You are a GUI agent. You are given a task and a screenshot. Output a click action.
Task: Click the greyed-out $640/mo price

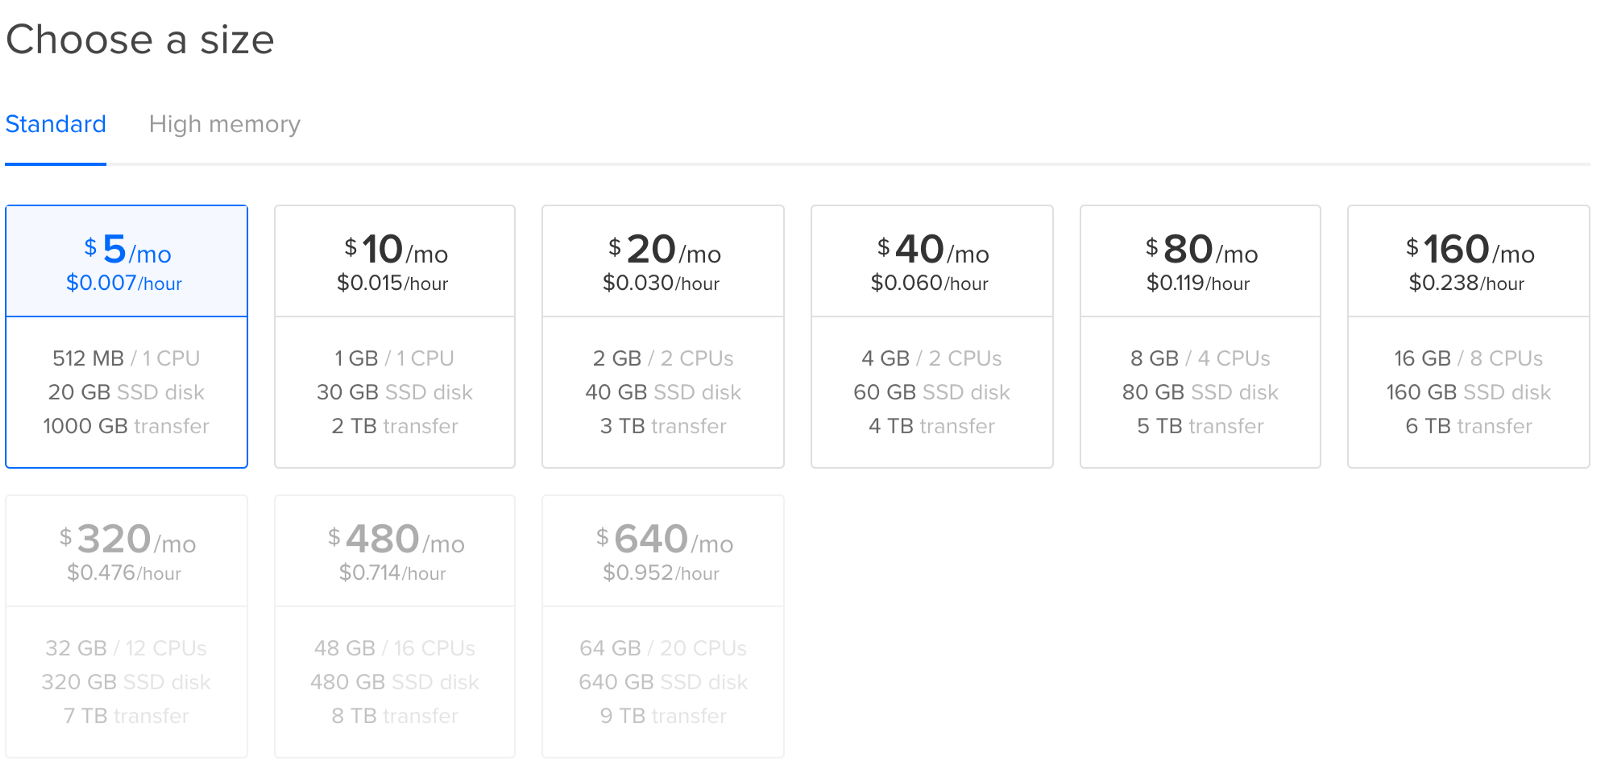click(664, 540)
